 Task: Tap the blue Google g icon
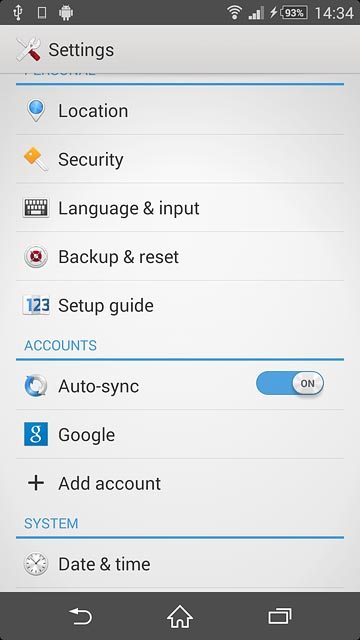(36, 434)
